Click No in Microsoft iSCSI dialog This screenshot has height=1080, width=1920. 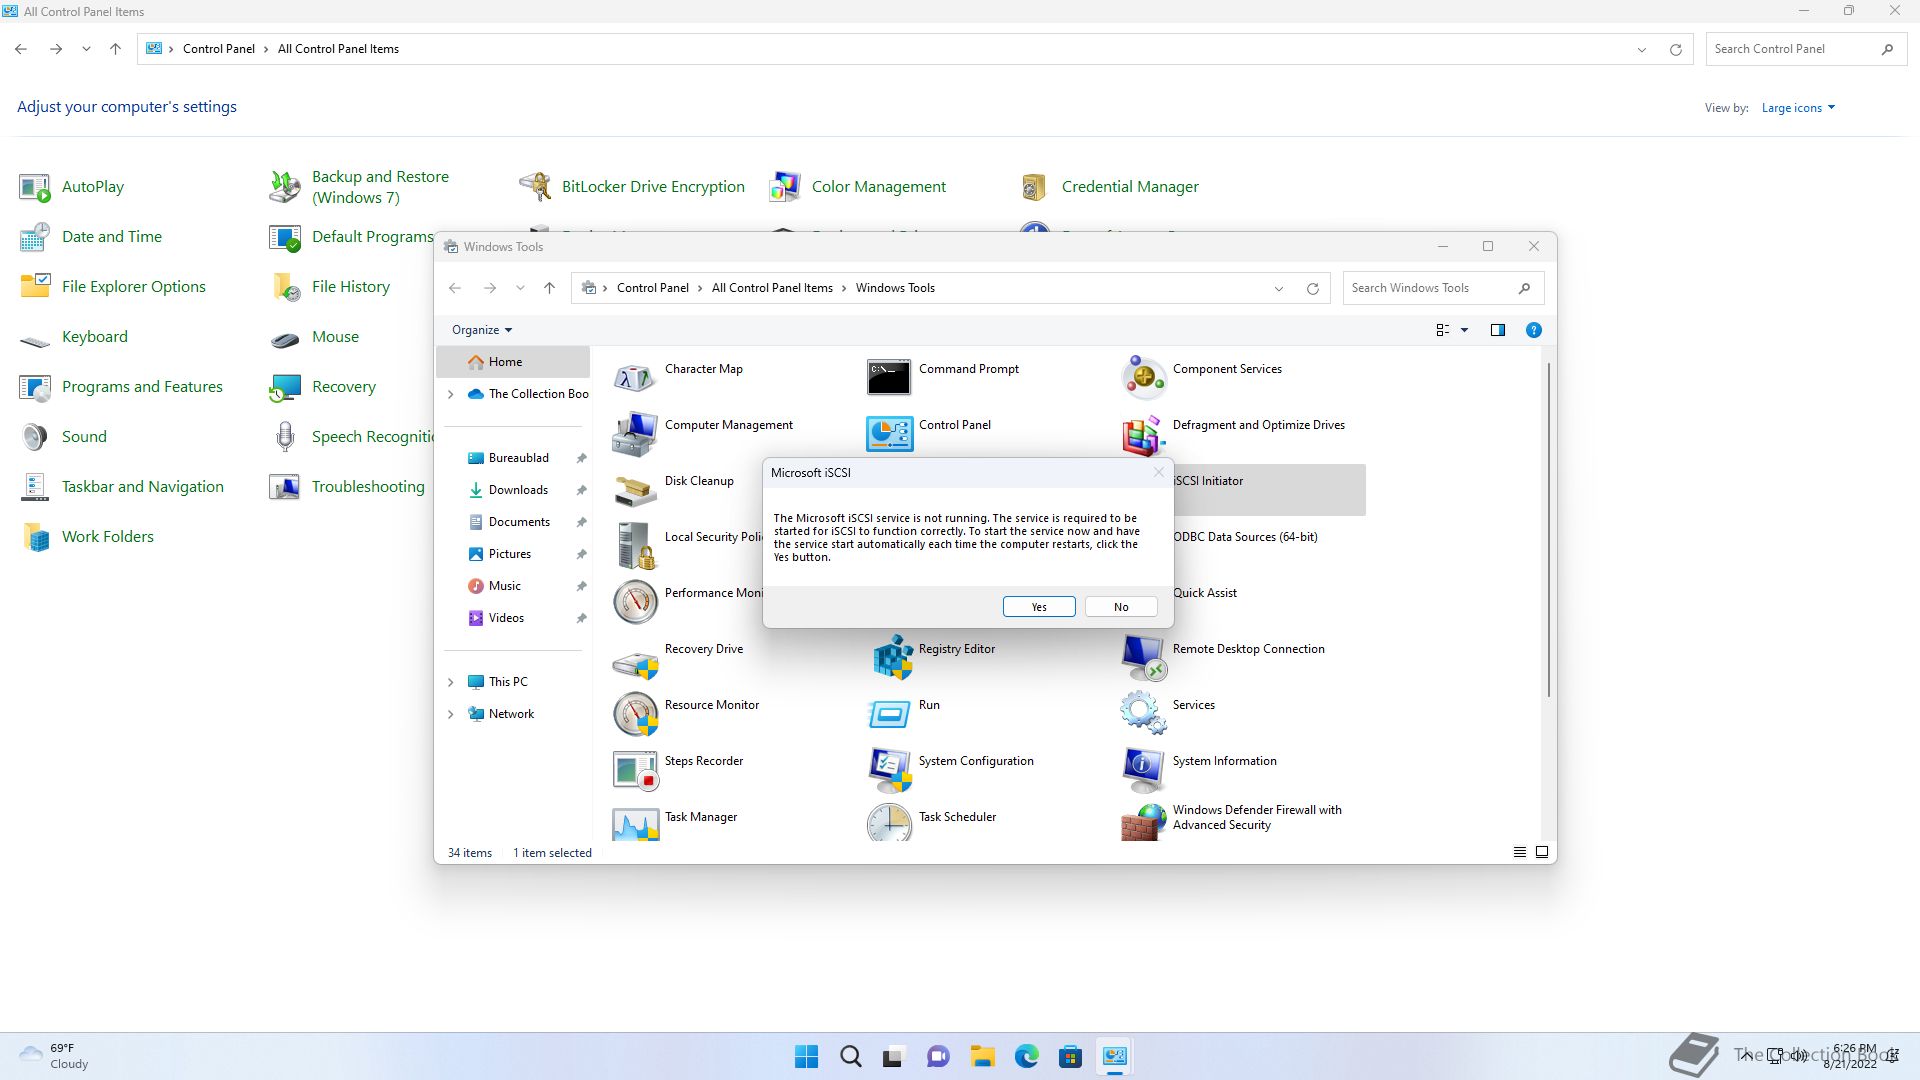pyautogui.click(x=1121, y=607)
